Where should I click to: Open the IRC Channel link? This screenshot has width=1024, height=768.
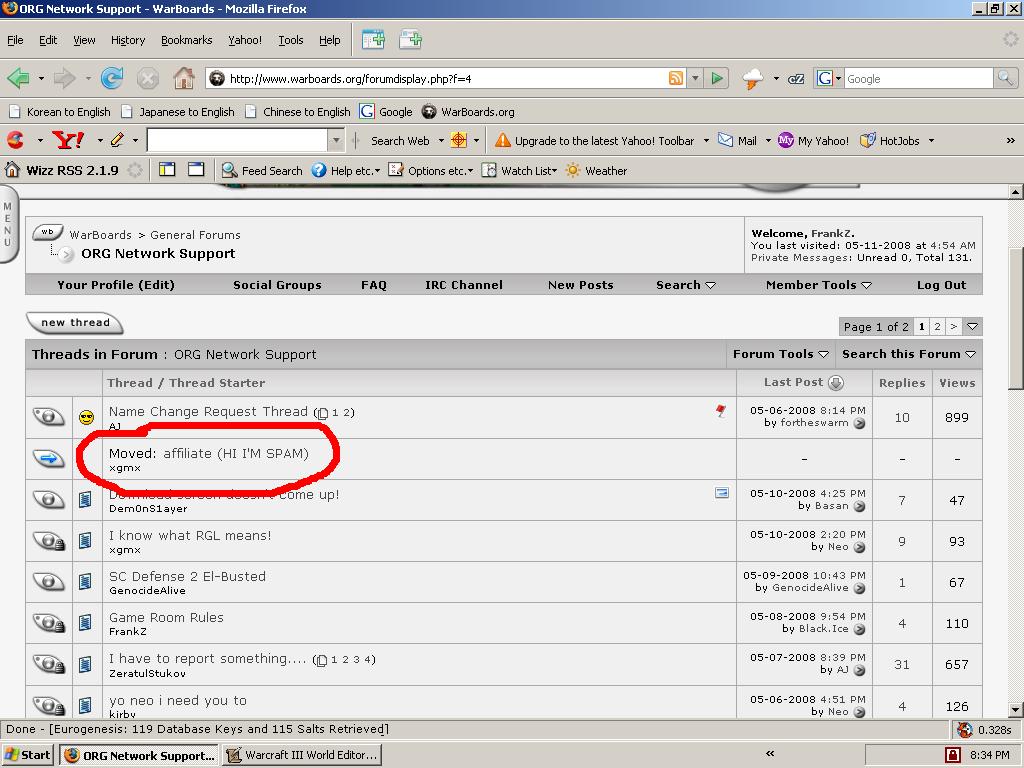(464, 285)
